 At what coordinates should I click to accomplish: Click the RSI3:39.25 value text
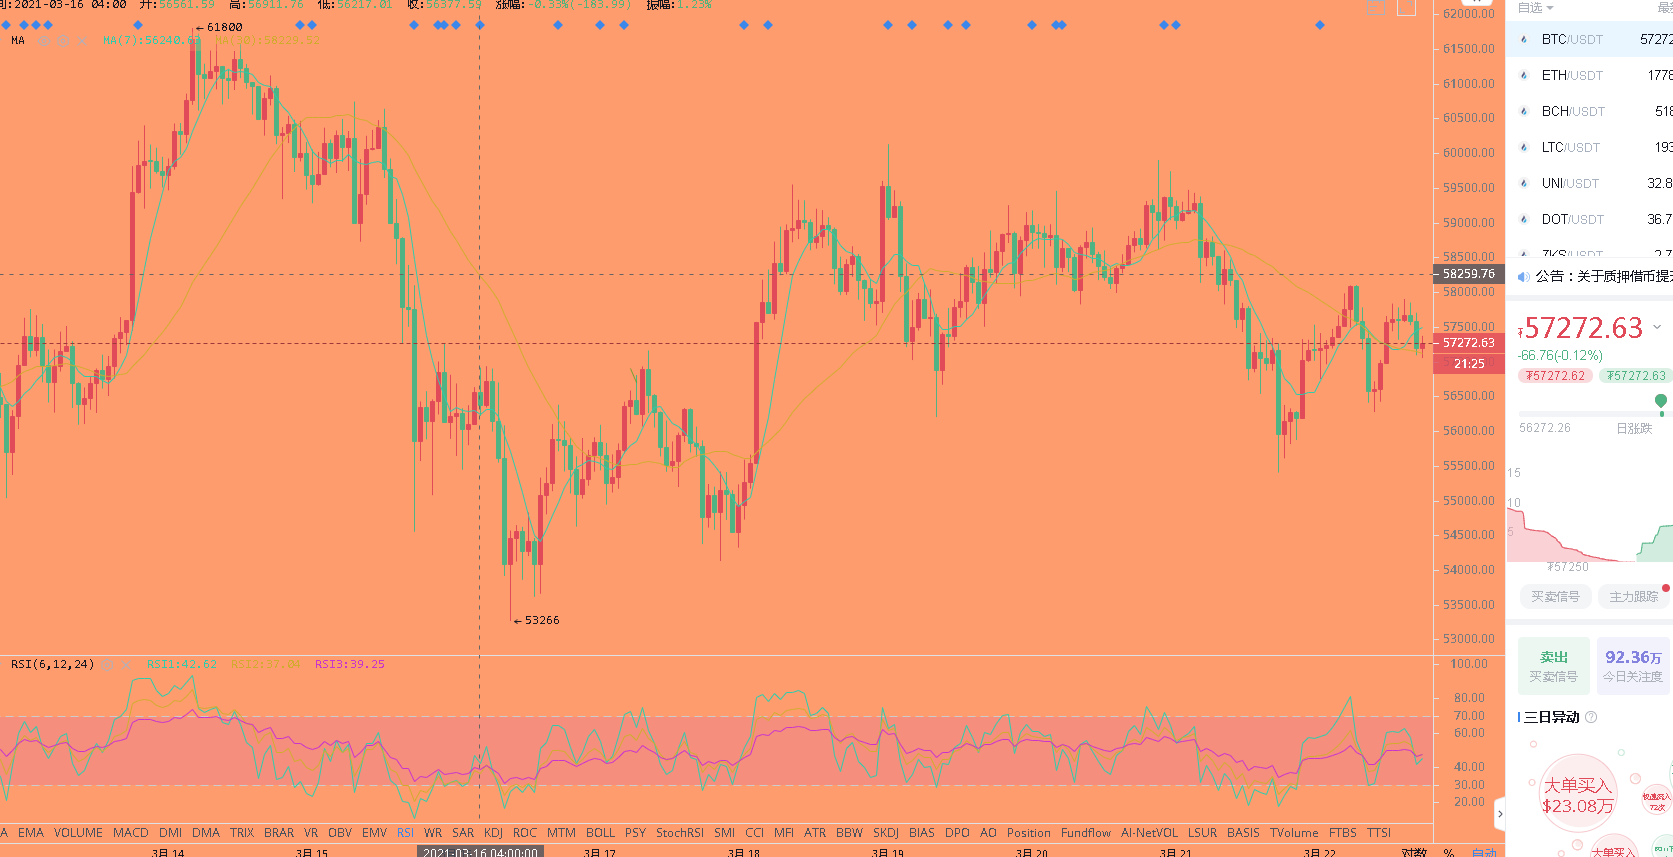(x=349, y=664)
